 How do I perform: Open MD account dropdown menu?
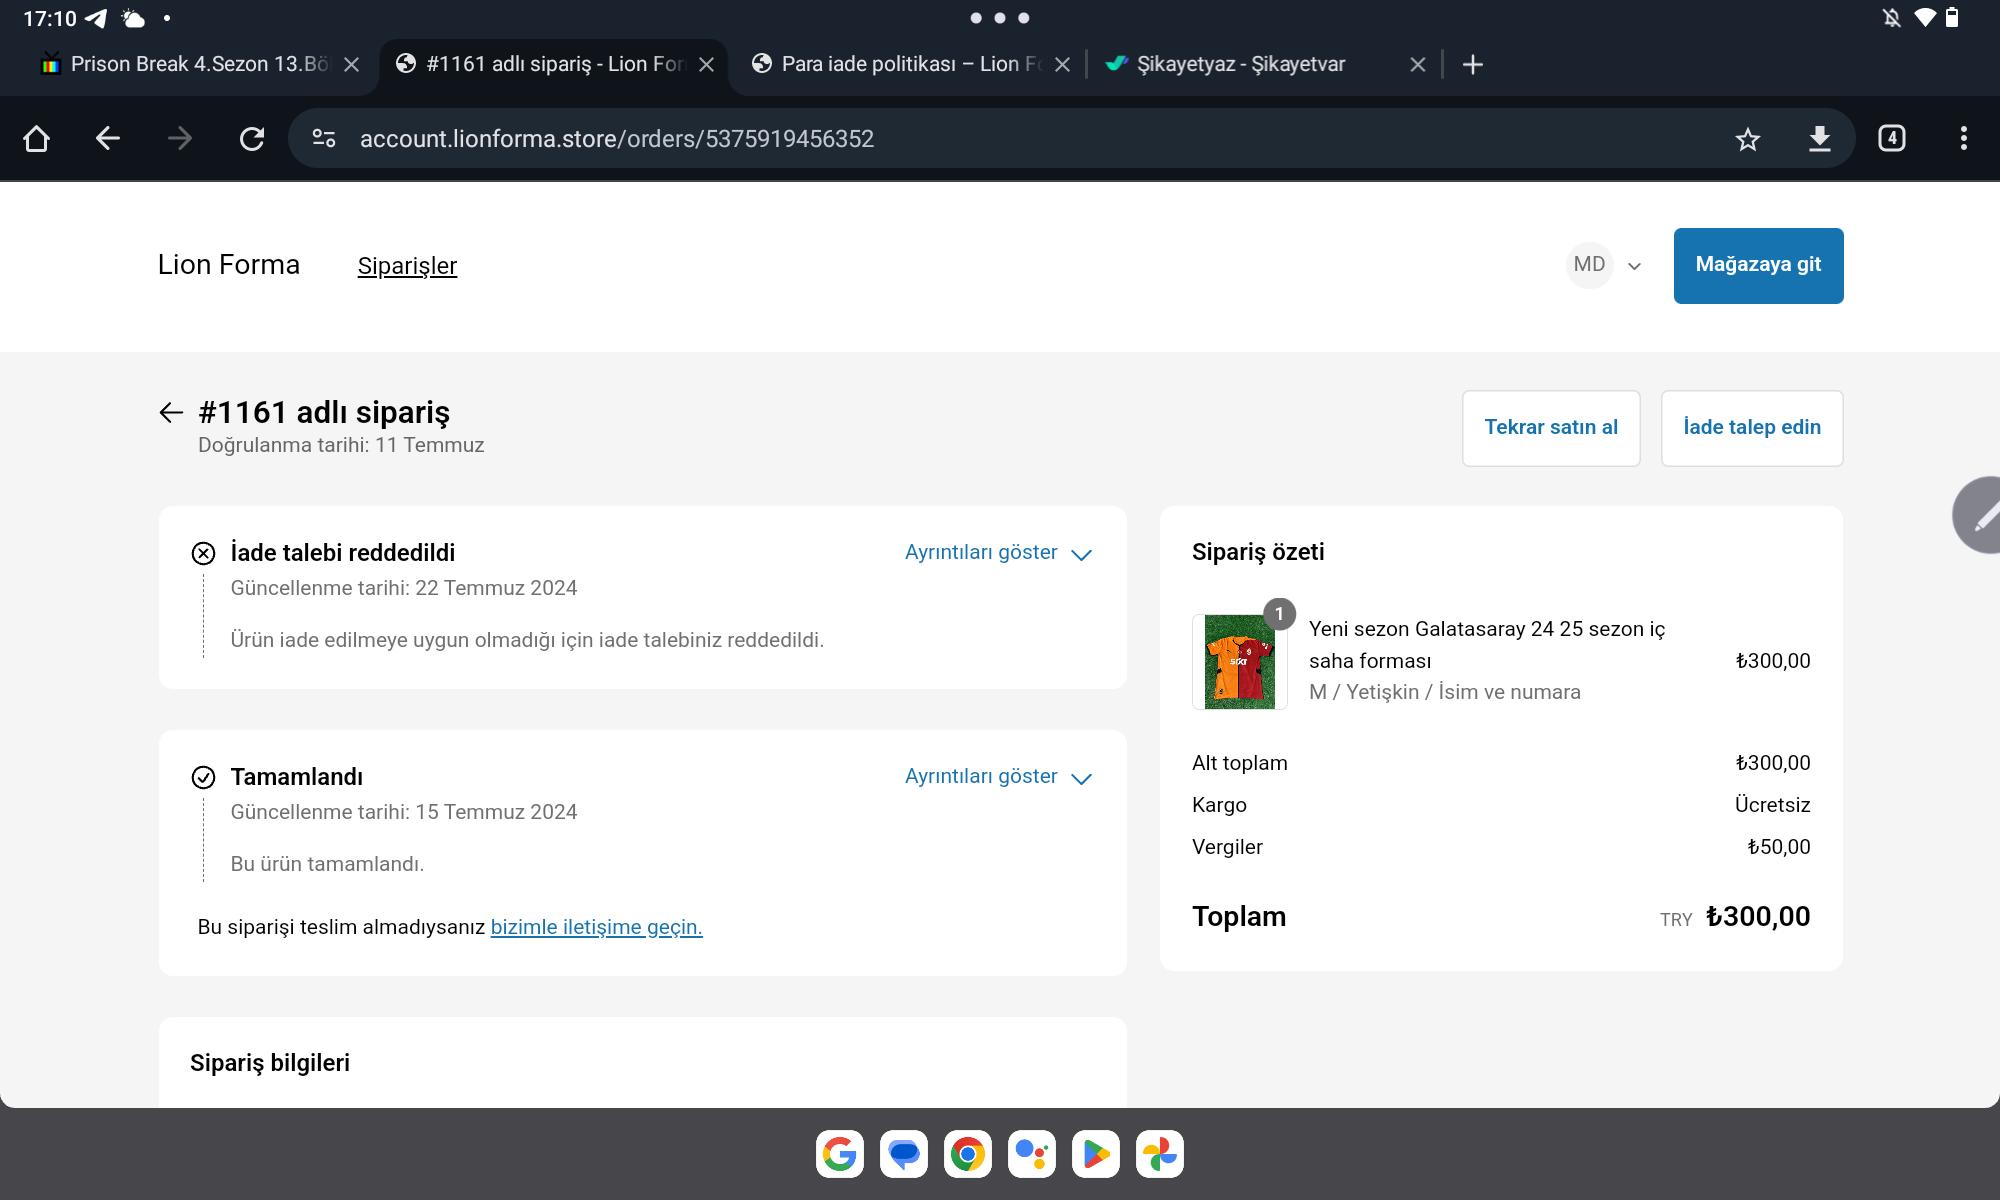1604,265
